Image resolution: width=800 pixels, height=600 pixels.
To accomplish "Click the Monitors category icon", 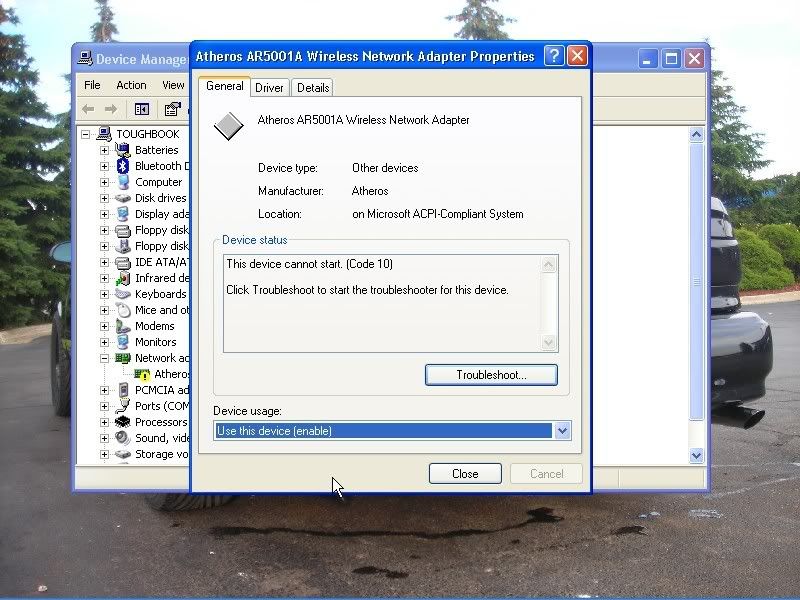I will point(122,342).
